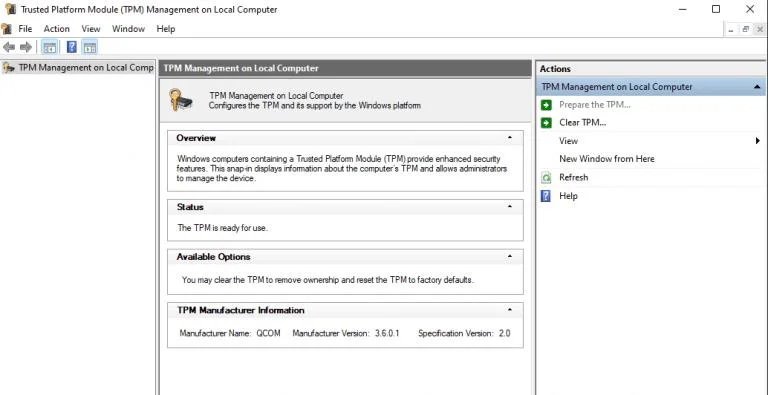Maximize the main TPM window
The image size is (768, 395).
(716, 9)
